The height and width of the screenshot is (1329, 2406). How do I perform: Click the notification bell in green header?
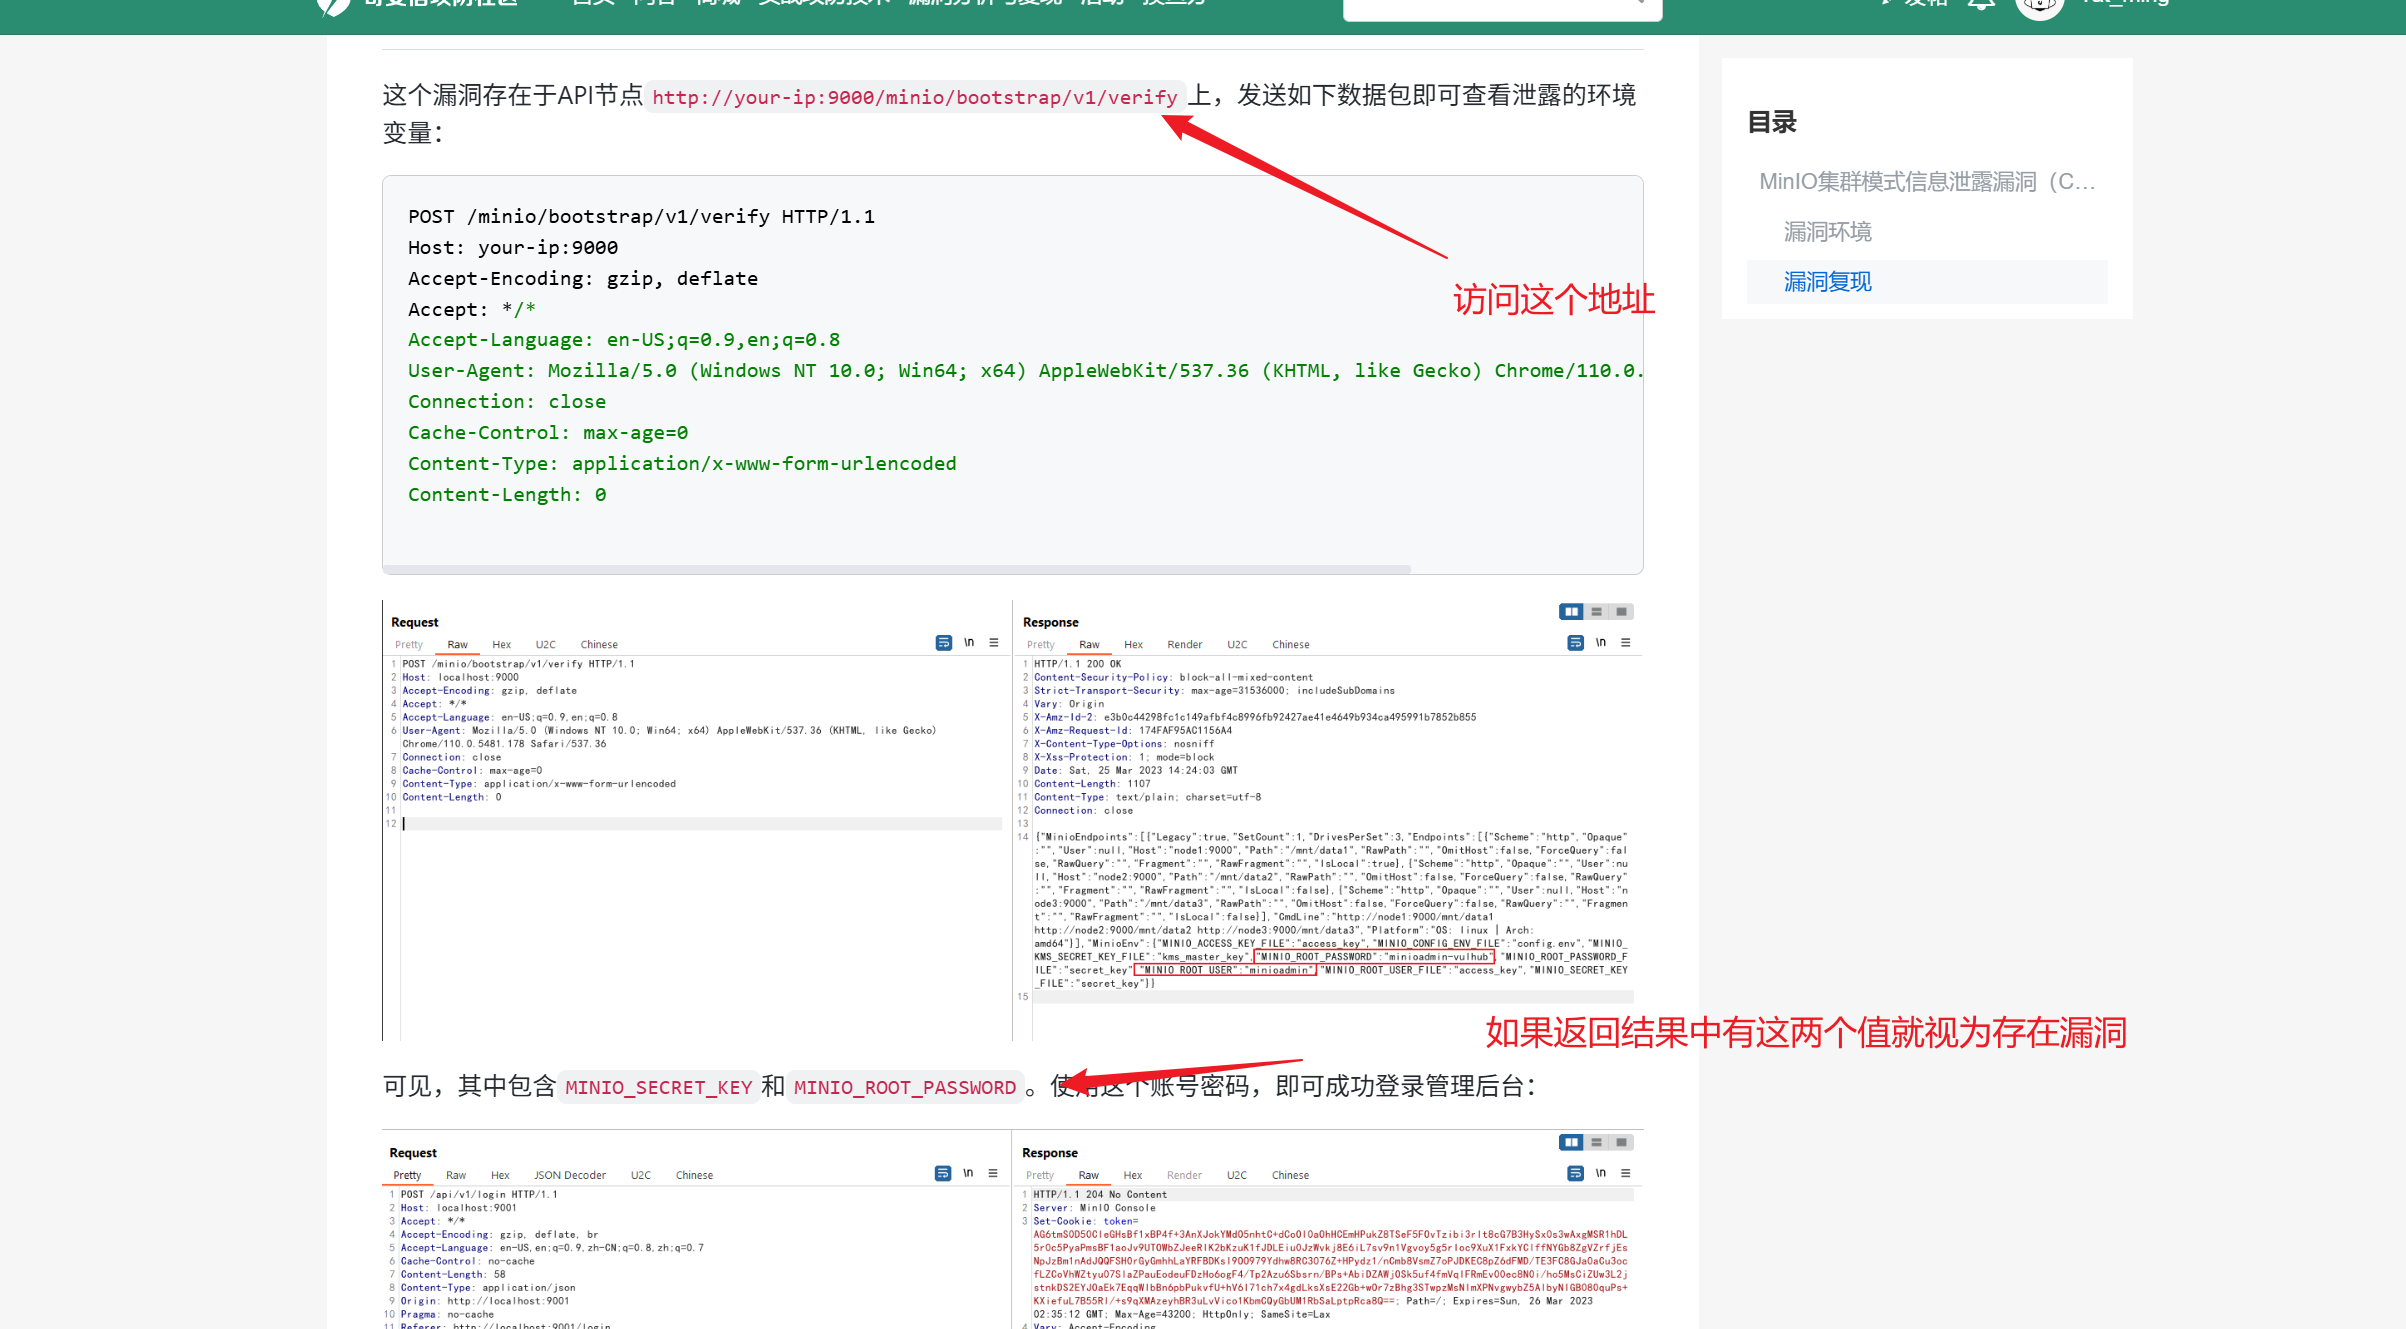(1981, 5)
